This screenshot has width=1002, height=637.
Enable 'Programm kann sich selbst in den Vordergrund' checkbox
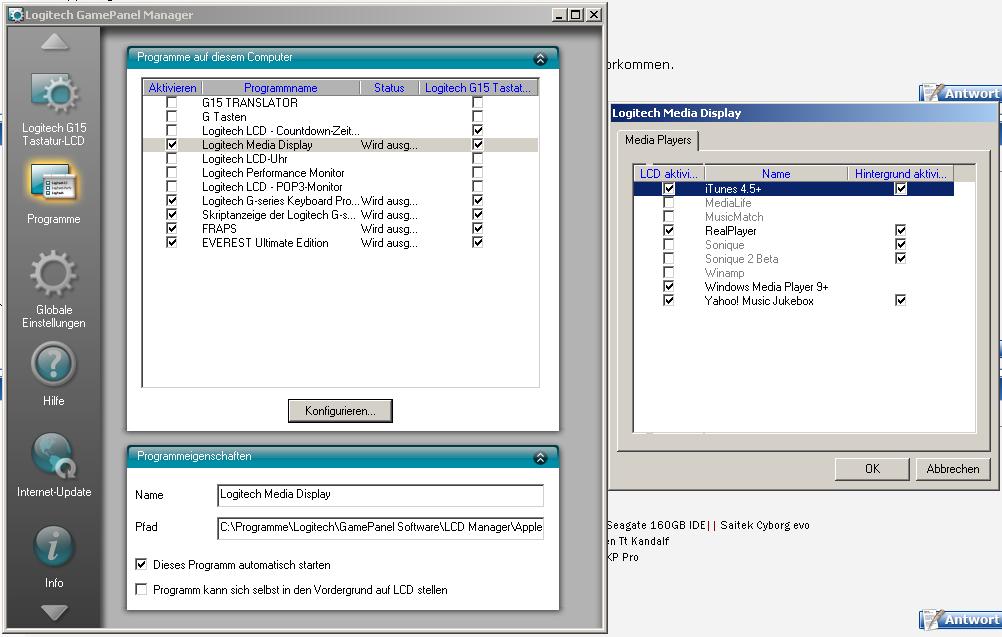coord(141,589)
